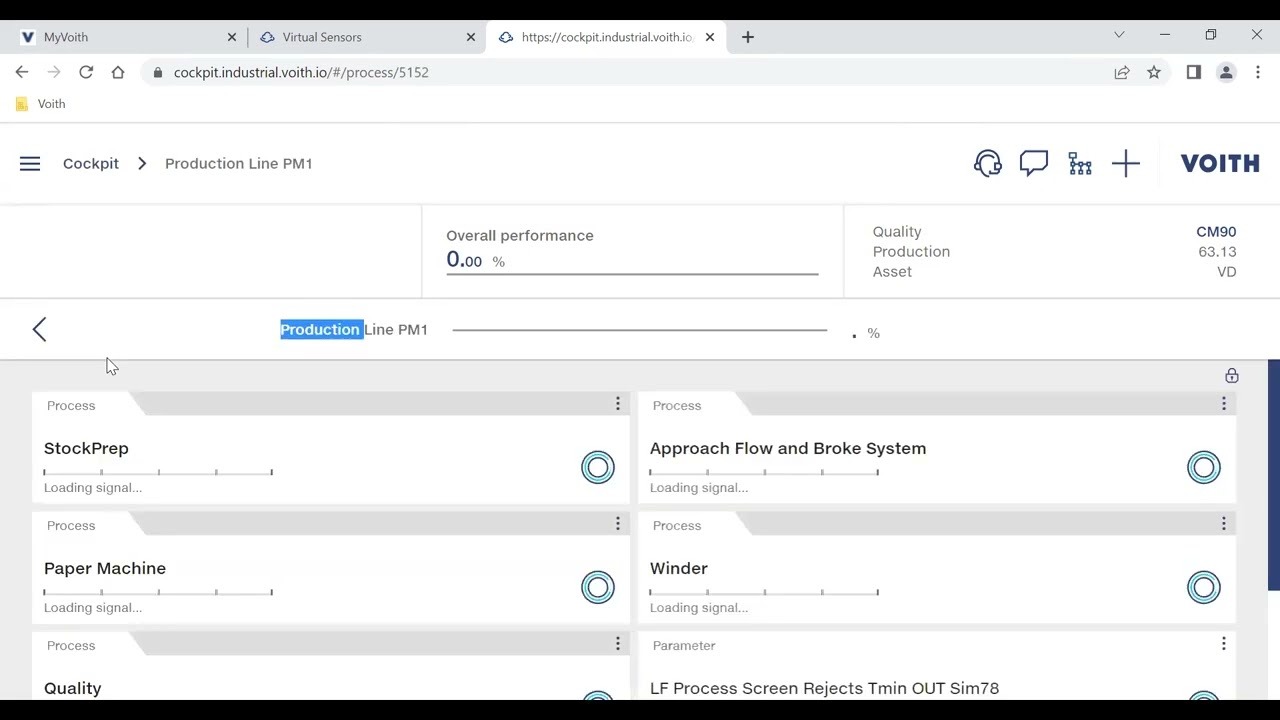The height and width of the screenshot is (720, 1280).
Task: Click the lock icon above the cards
Action: click(x=1232, y=375)
